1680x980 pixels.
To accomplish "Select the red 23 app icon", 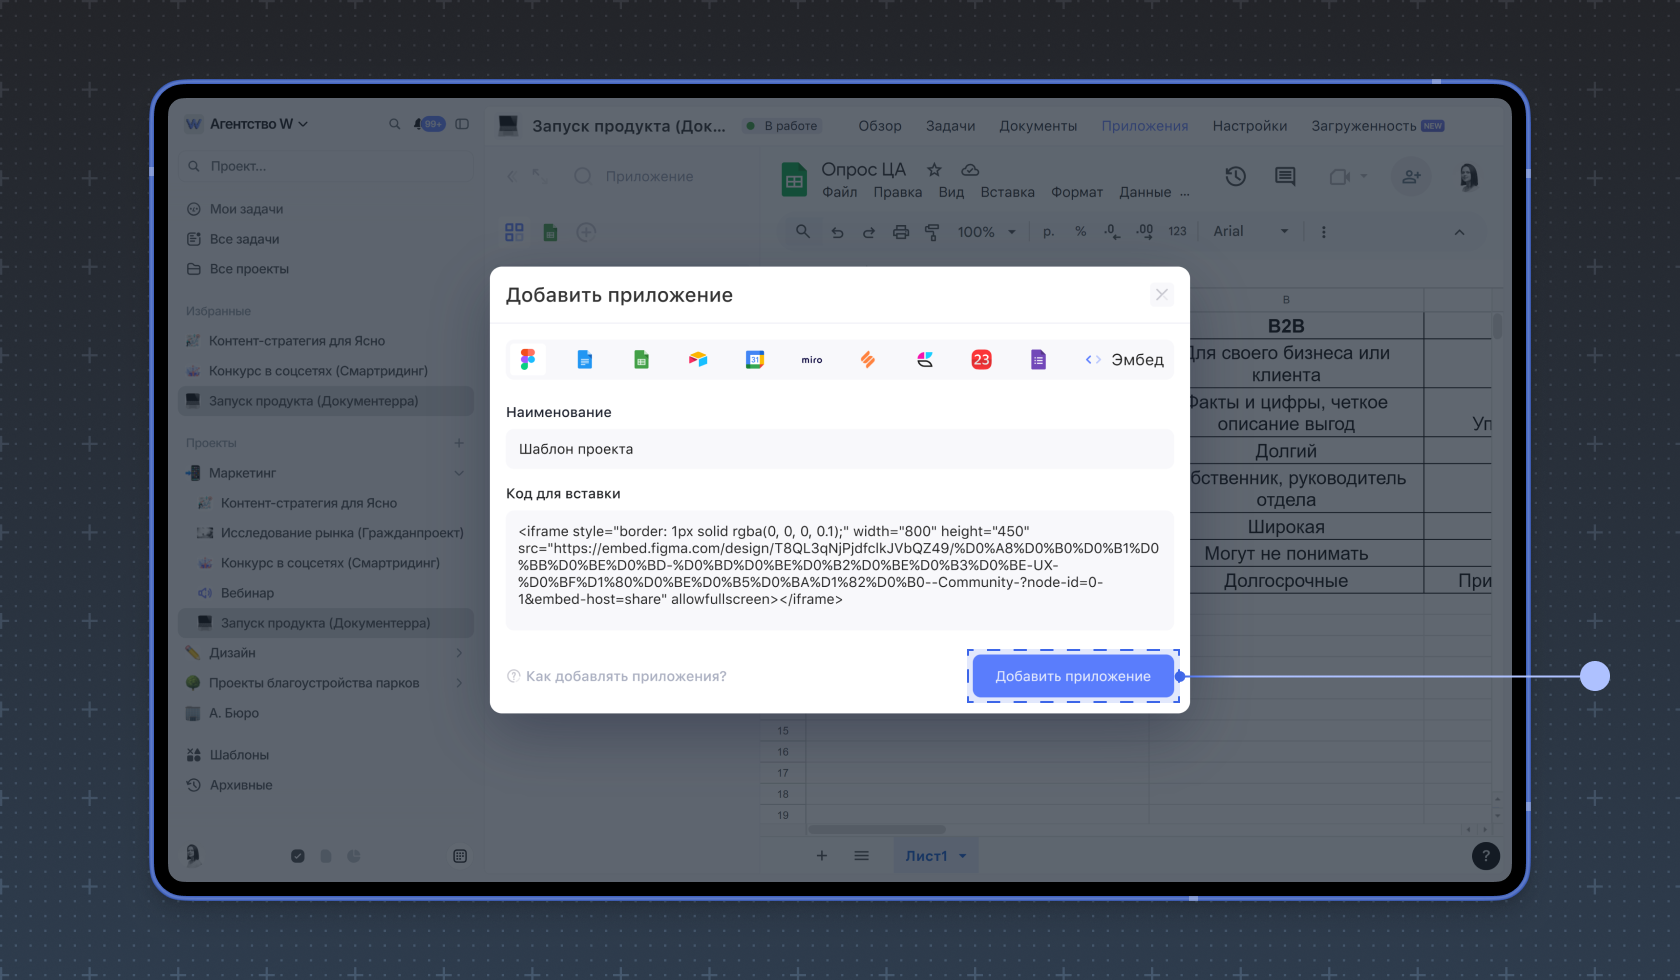I will tap(981, 360).
